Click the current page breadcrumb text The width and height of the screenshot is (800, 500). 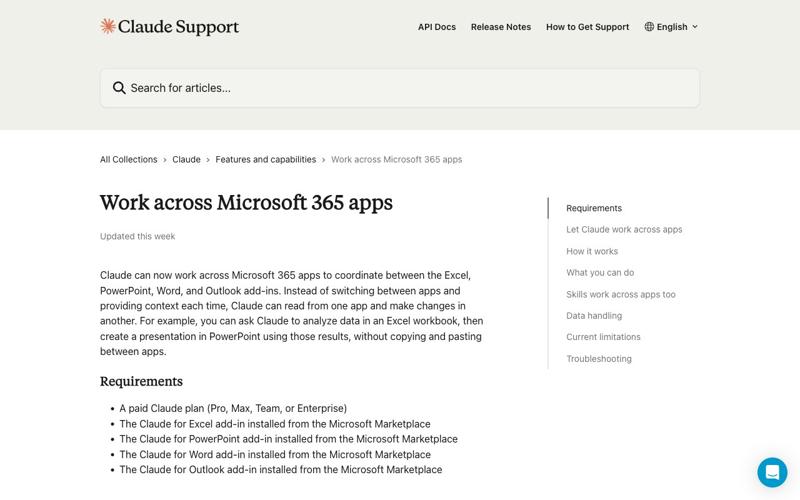[x=396, y=159]
